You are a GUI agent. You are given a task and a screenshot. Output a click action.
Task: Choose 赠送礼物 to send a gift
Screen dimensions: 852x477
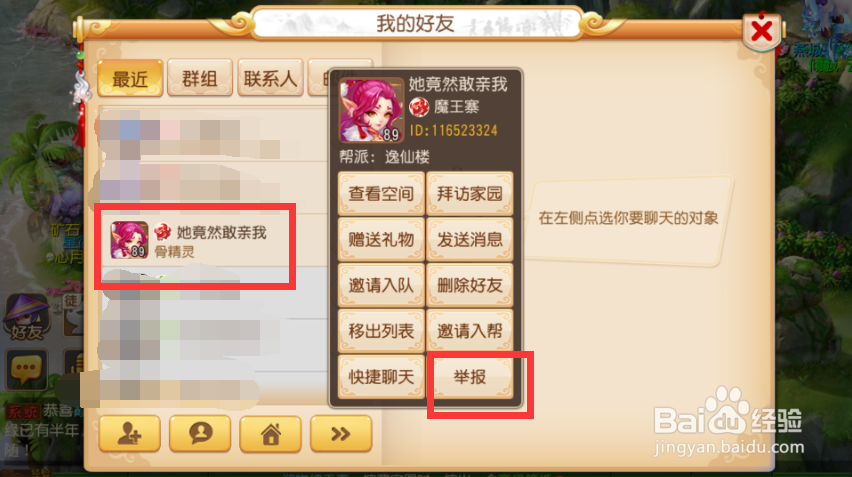381,240
